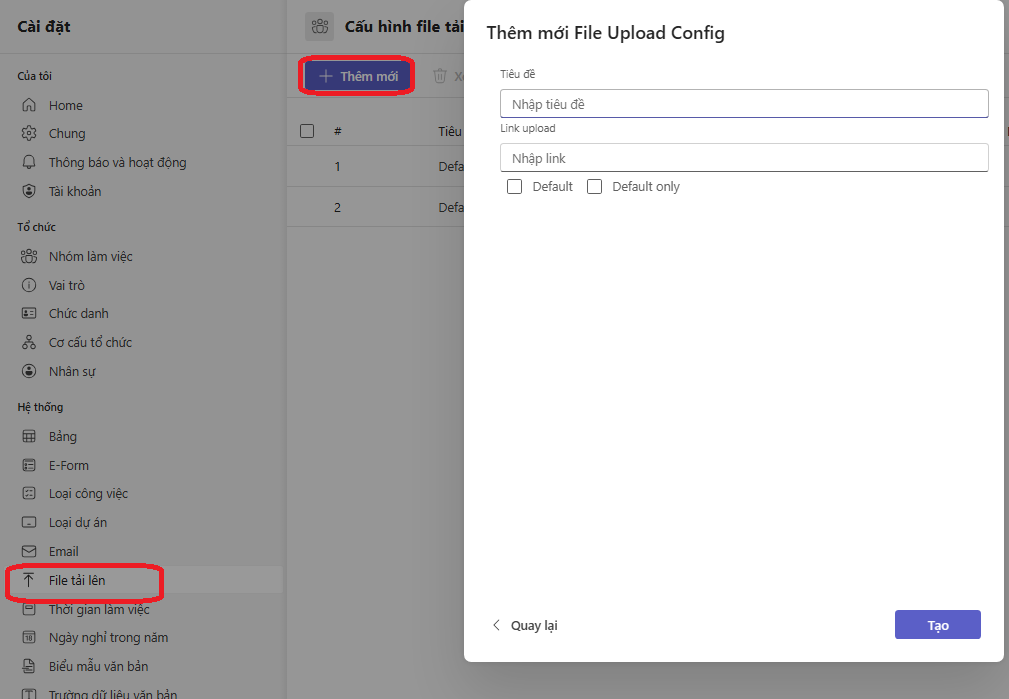This screenshot has height=699, width=1009.
Task: Tick the Default only checkbox
Action: pos(594,186)
